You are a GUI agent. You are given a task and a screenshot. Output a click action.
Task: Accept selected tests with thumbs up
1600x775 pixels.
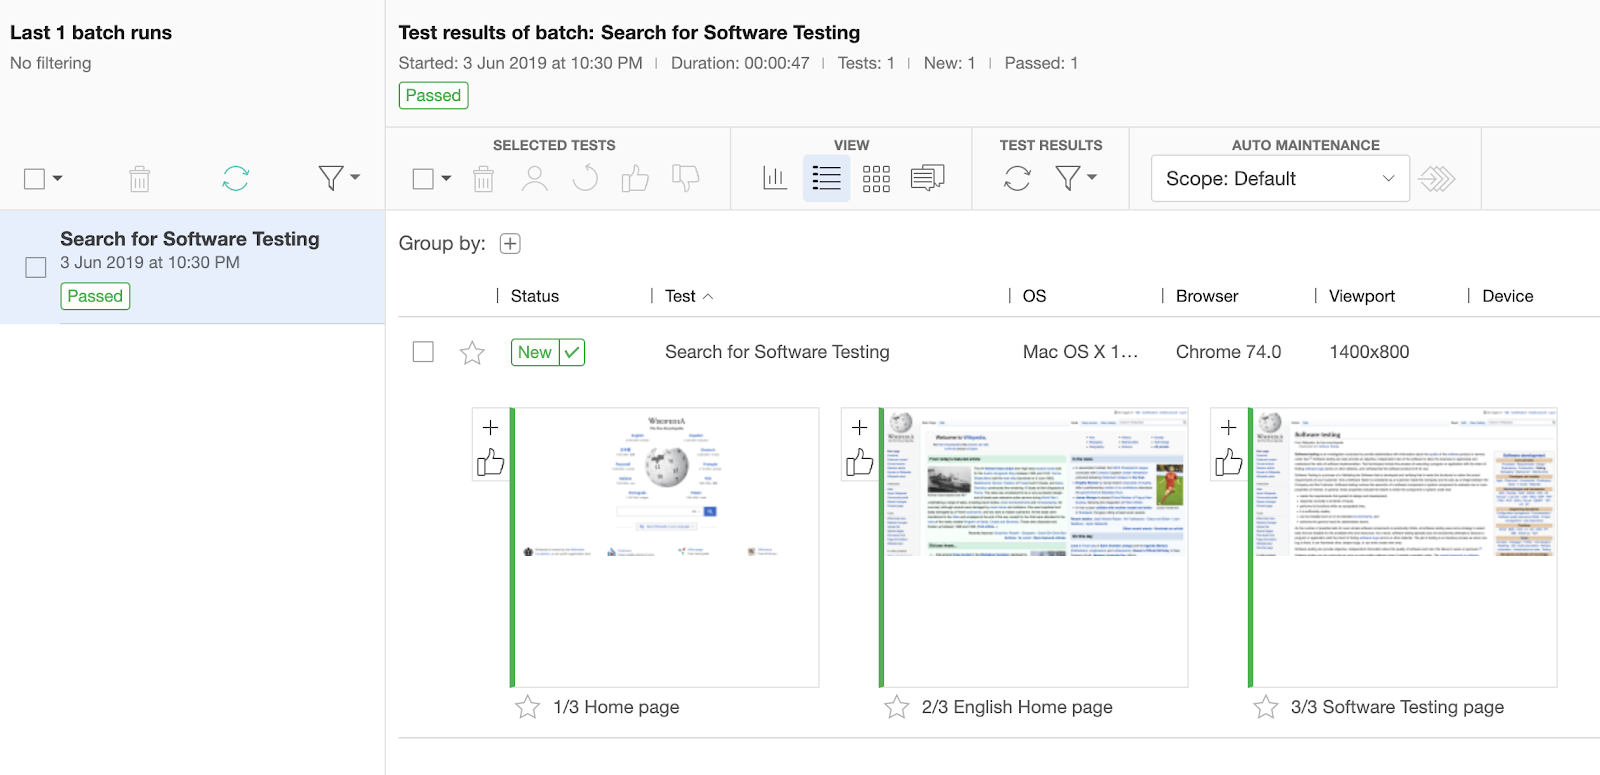click(635, 179)
